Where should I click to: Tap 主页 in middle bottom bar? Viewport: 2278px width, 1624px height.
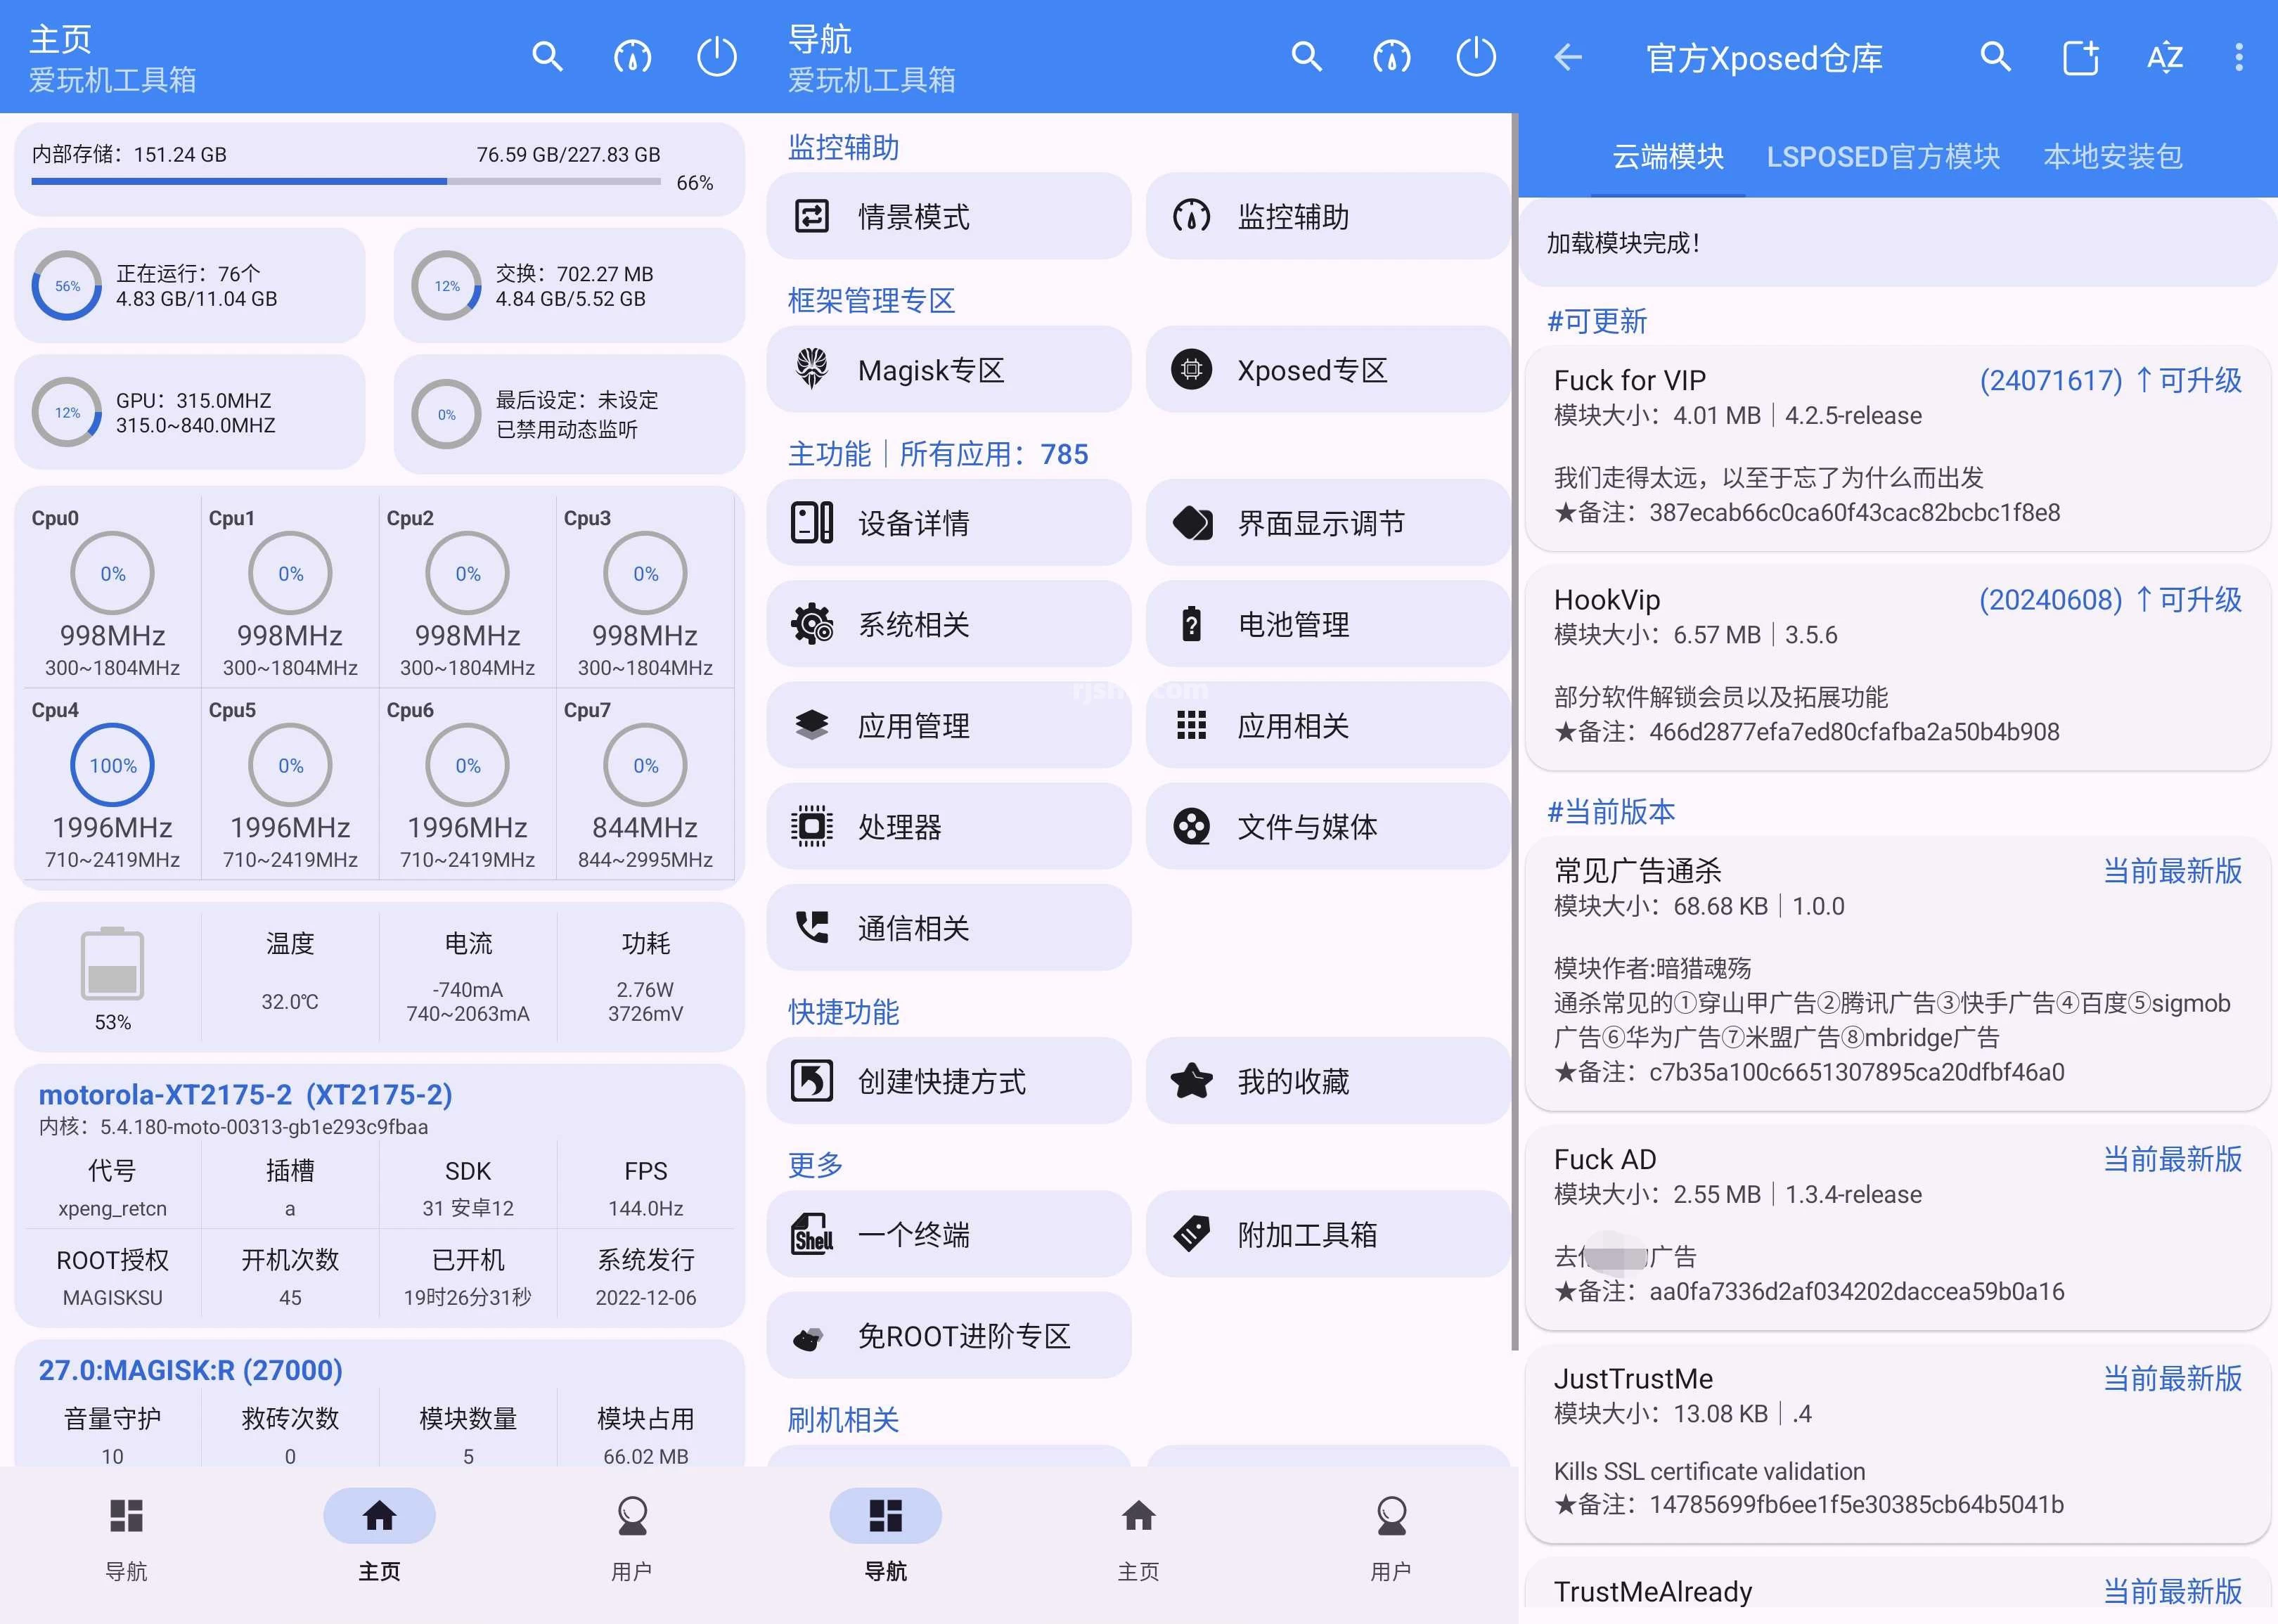point(1139,1539)
